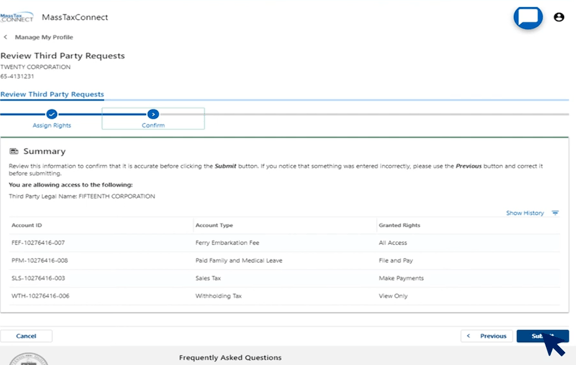
Task: Click the back chevron beside Manage My Profile
Action: [6, 37]
